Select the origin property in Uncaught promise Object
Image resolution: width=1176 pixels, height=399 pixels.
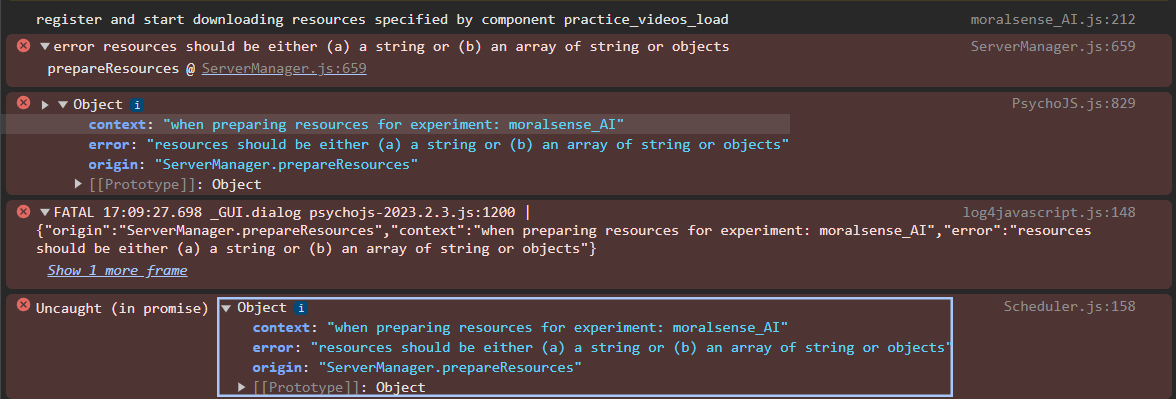tap(417, 368)
